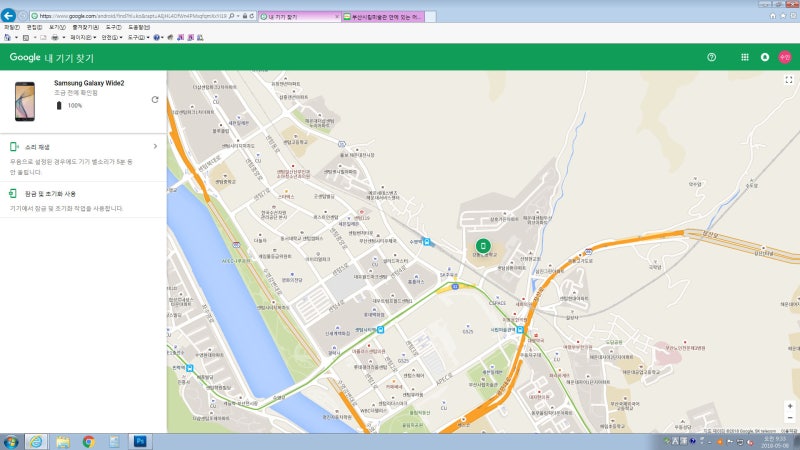Click the 잠금 및 초기화 lock icon
Image resolution: width=800 pixels, height=450 pixels.
pos(13,193)
